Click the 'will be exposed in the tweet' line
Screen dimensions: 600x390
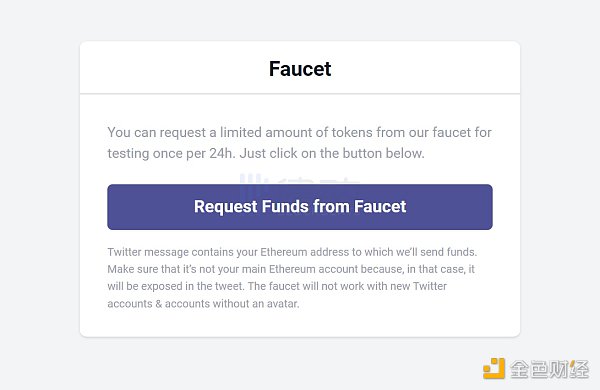pyautogui.click(x=277, y=286)
